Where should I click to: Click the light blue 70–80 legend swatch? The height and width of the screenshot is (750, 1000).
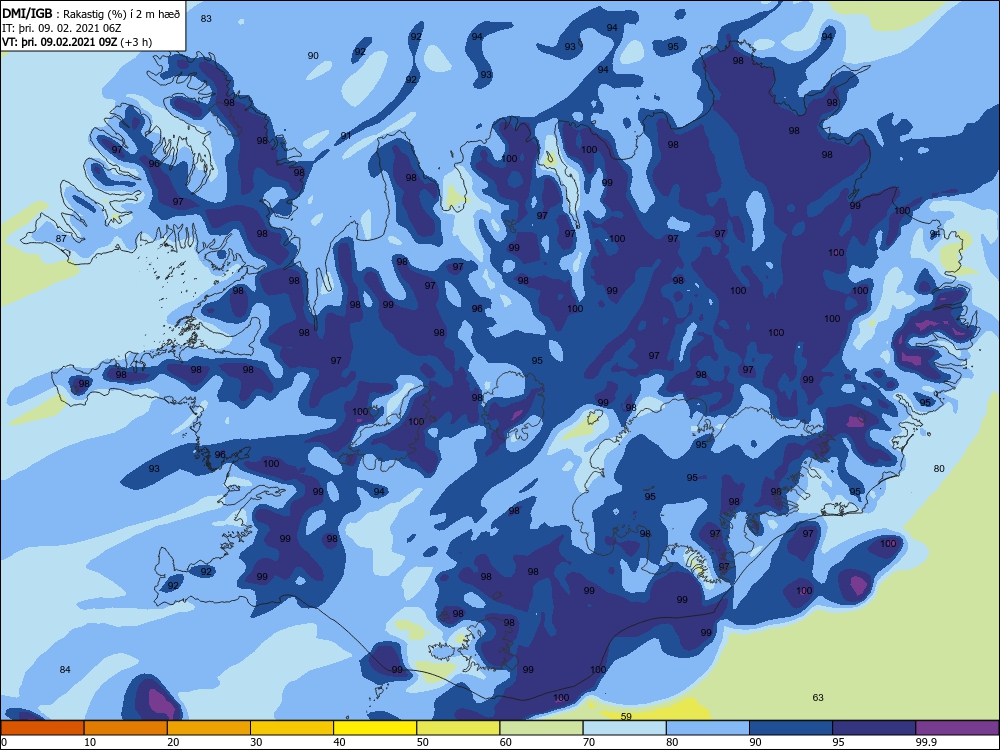(x=624, y=728)
